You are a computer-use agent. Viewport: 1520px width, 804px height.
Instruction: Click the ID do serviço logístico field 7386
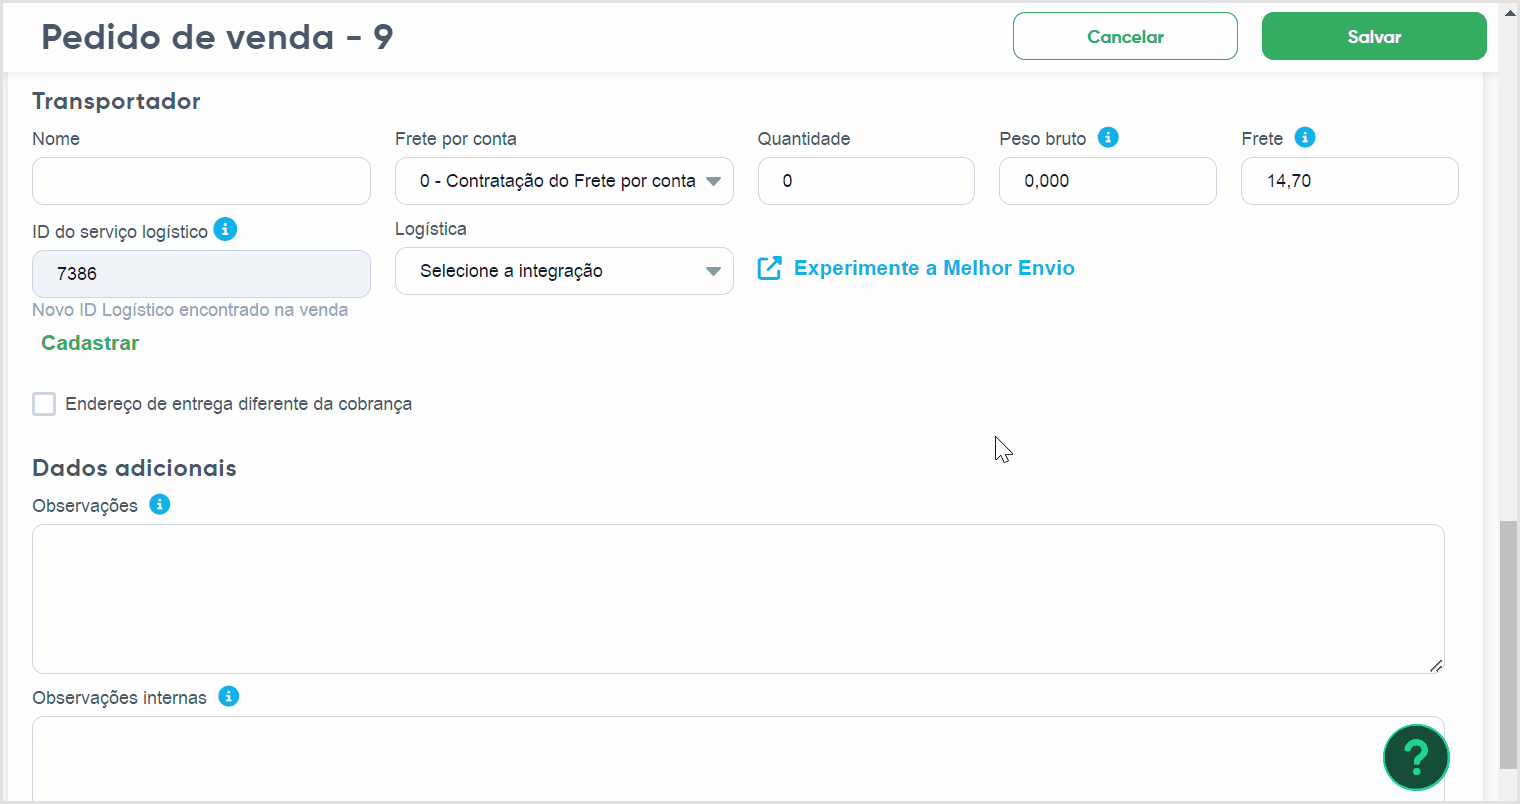201,274
